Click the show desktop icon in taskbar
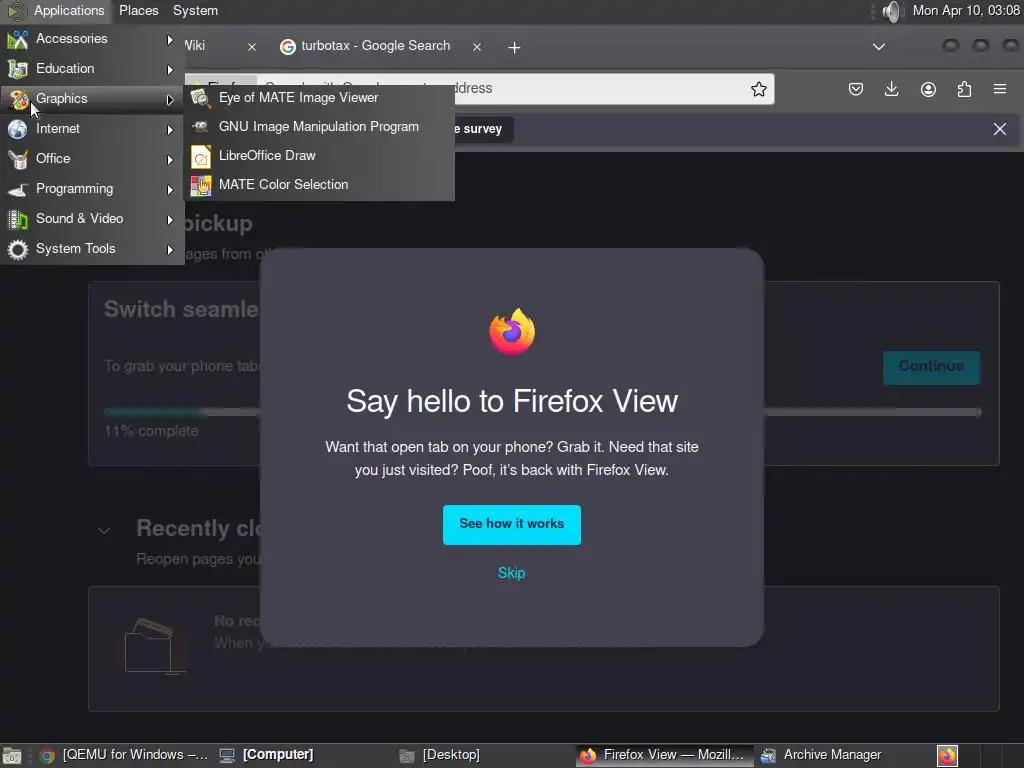Viewport: 1024px width, 768px height. pyautogui.click(x=12, y=756)
